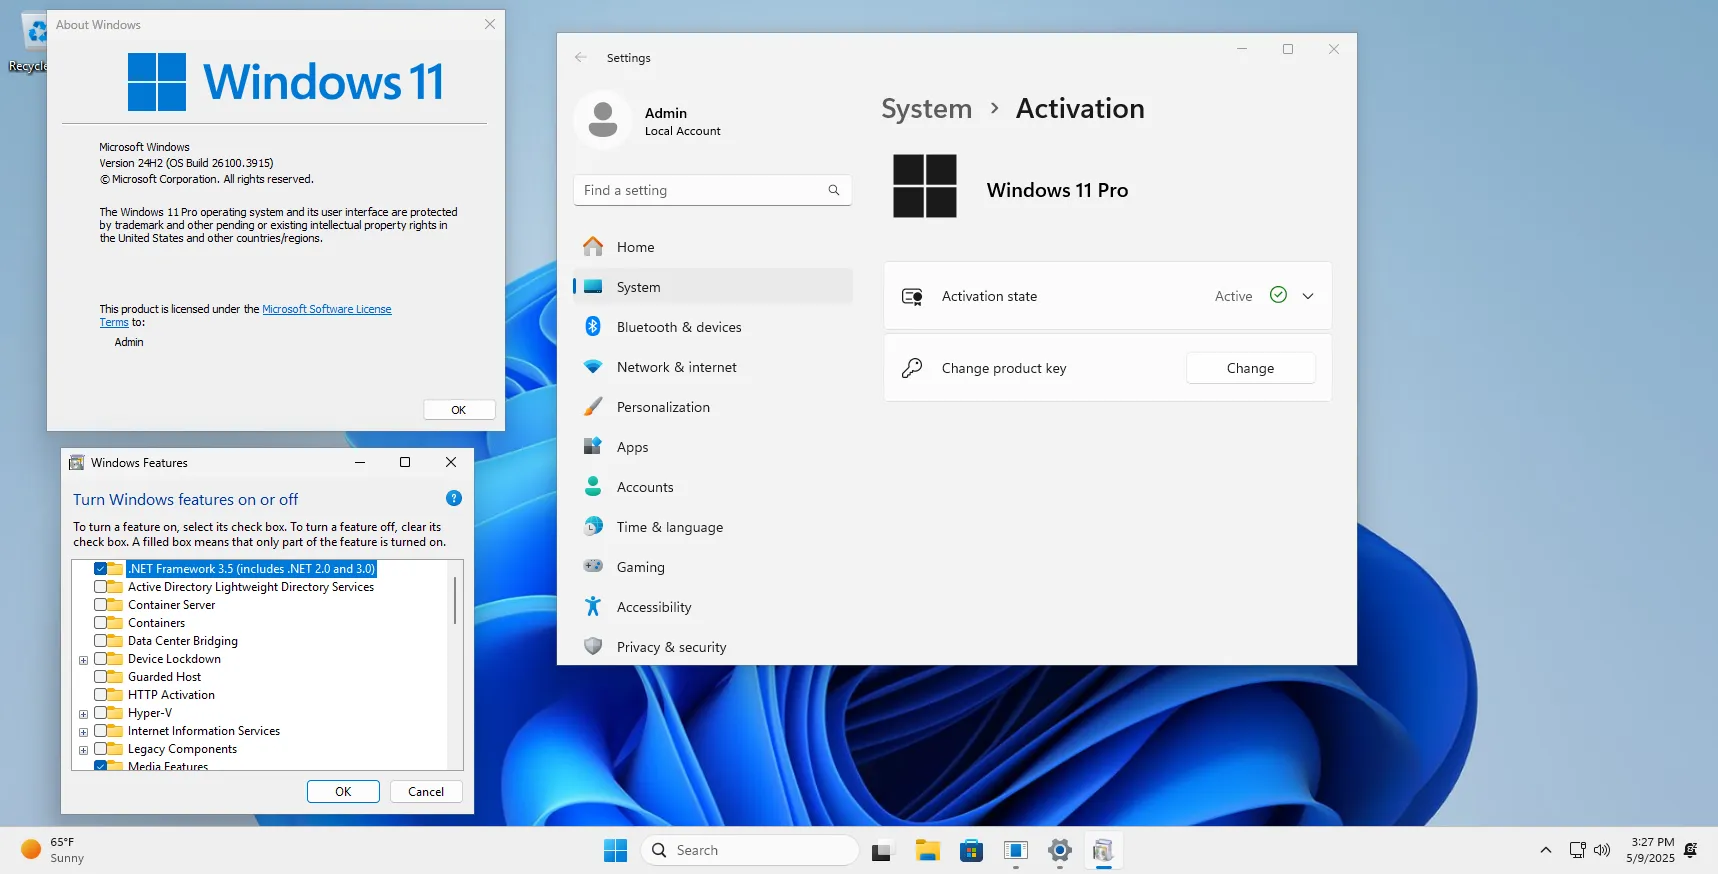Screen dimensions: 1718x874
Task: Check Legacy Components checkbox
Action: [x=101, y=749]
